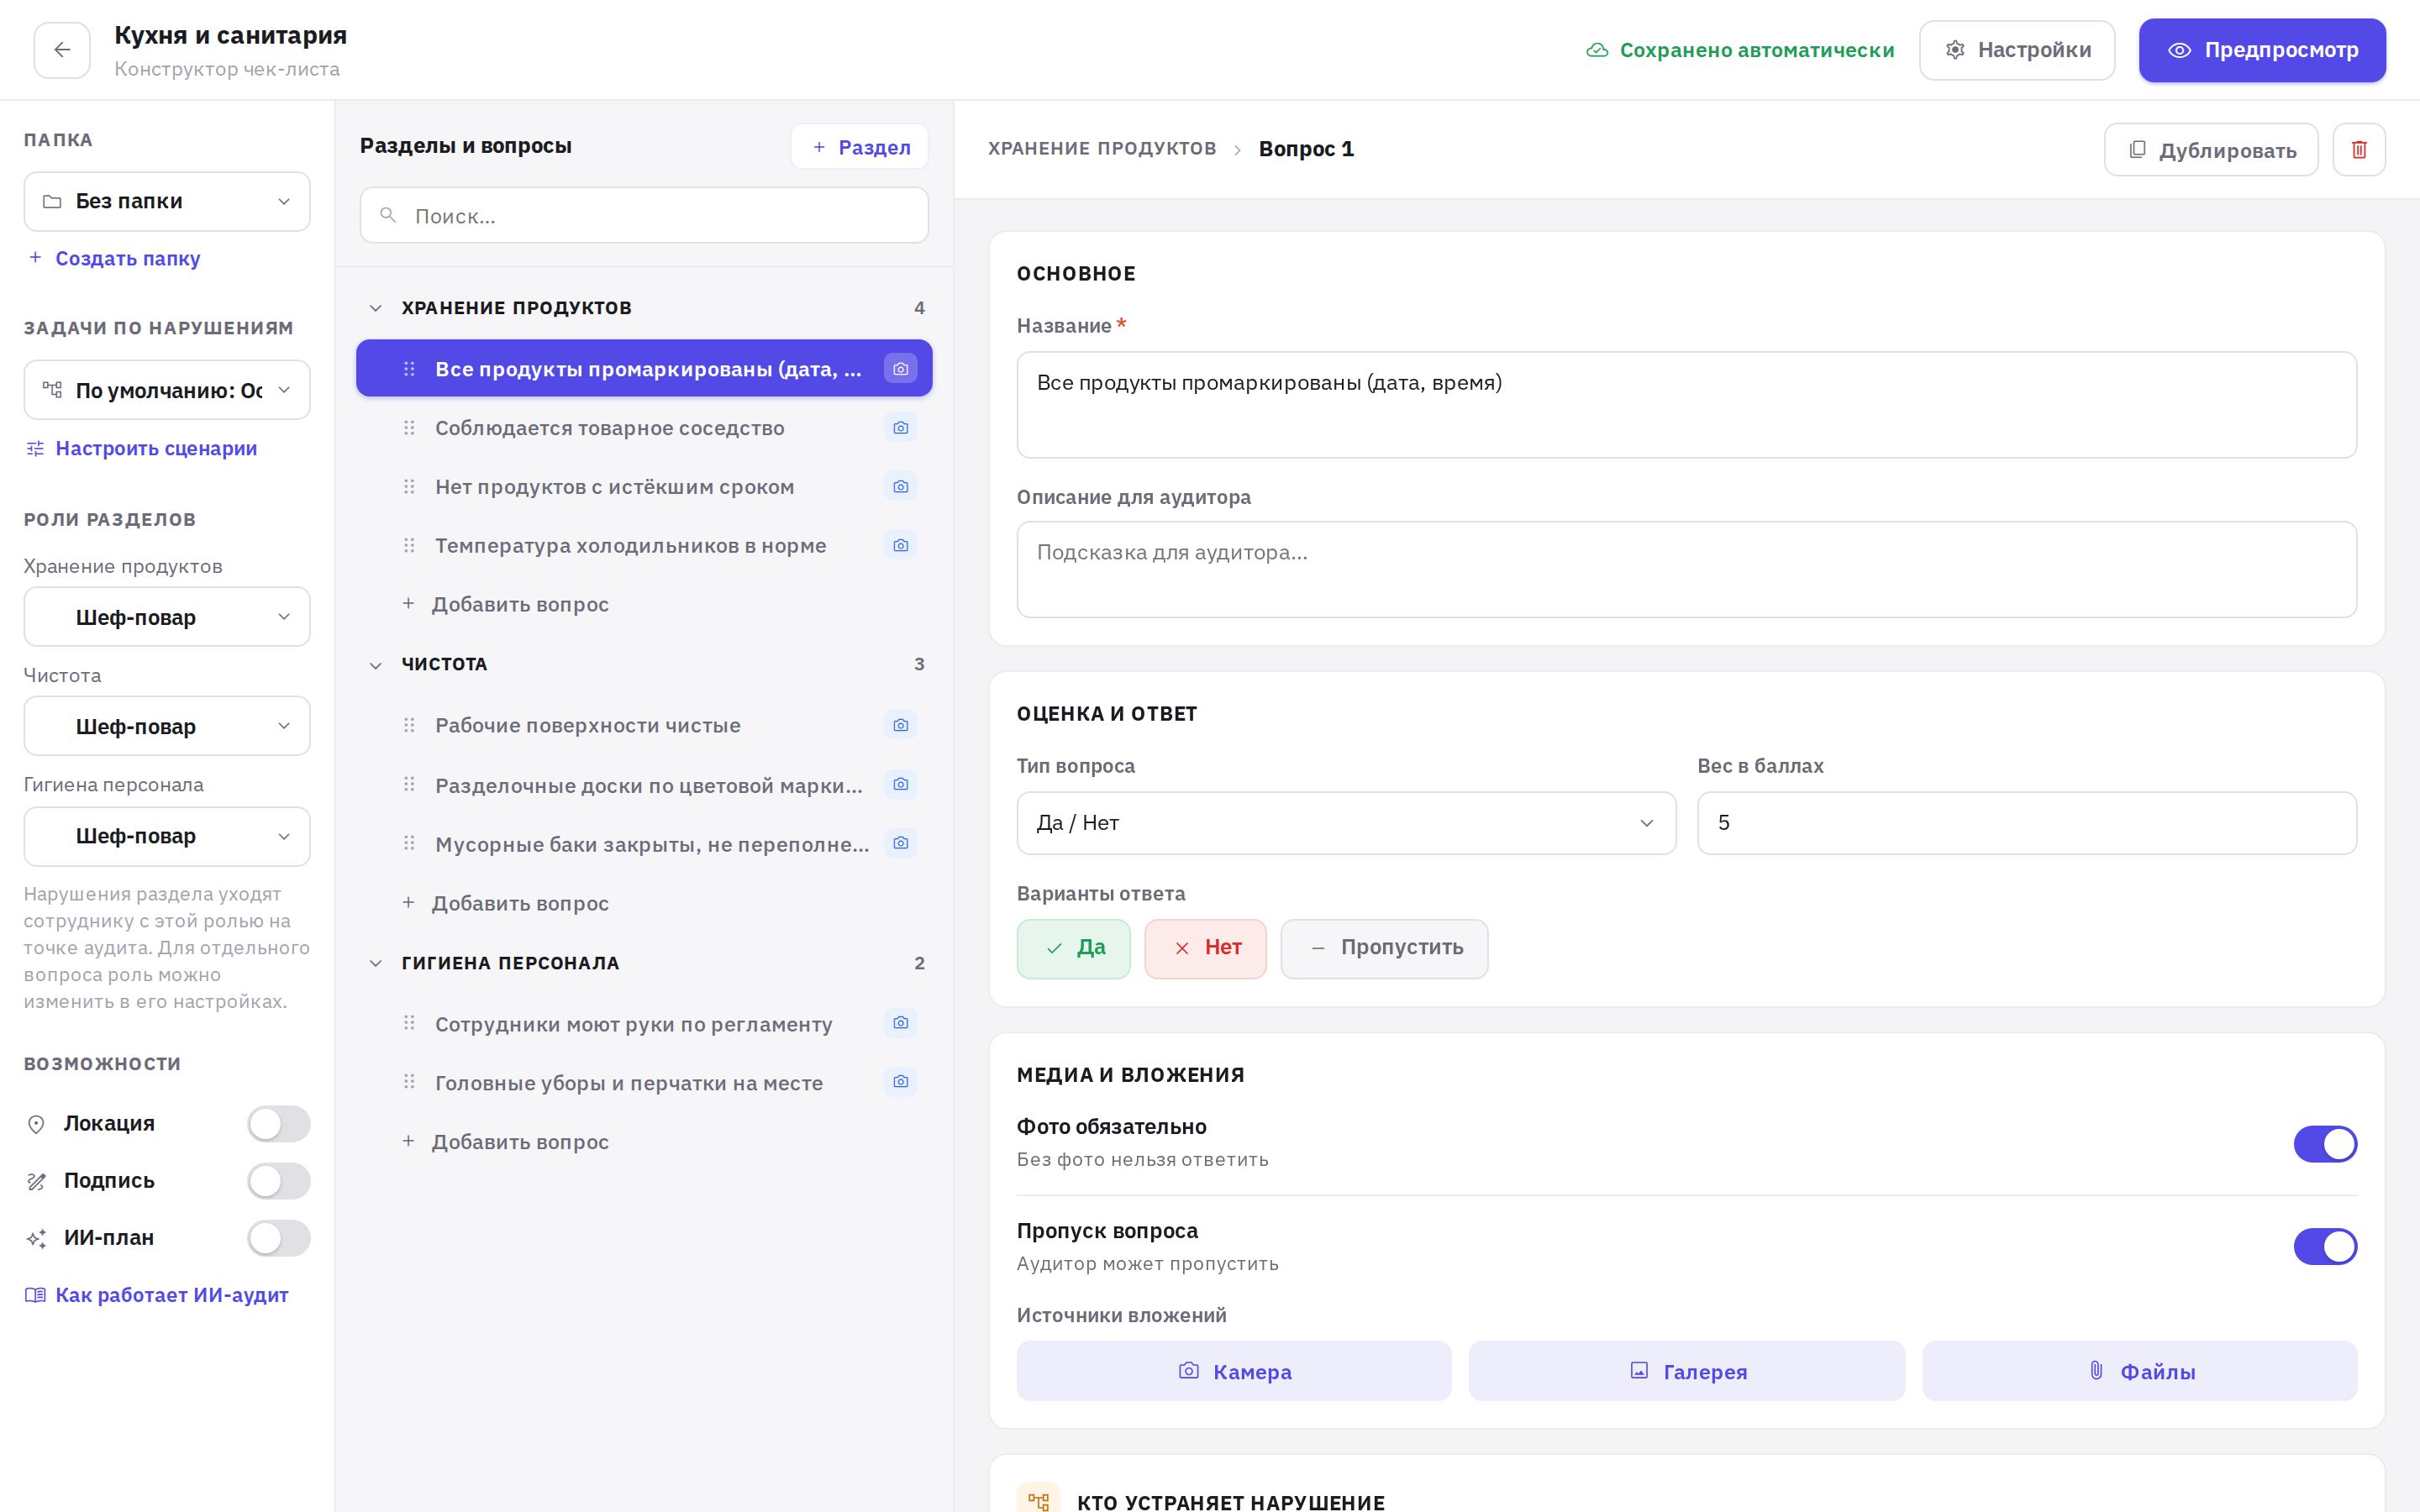Click Дублировать button
The image size is (2420, 1512).
2210,150
